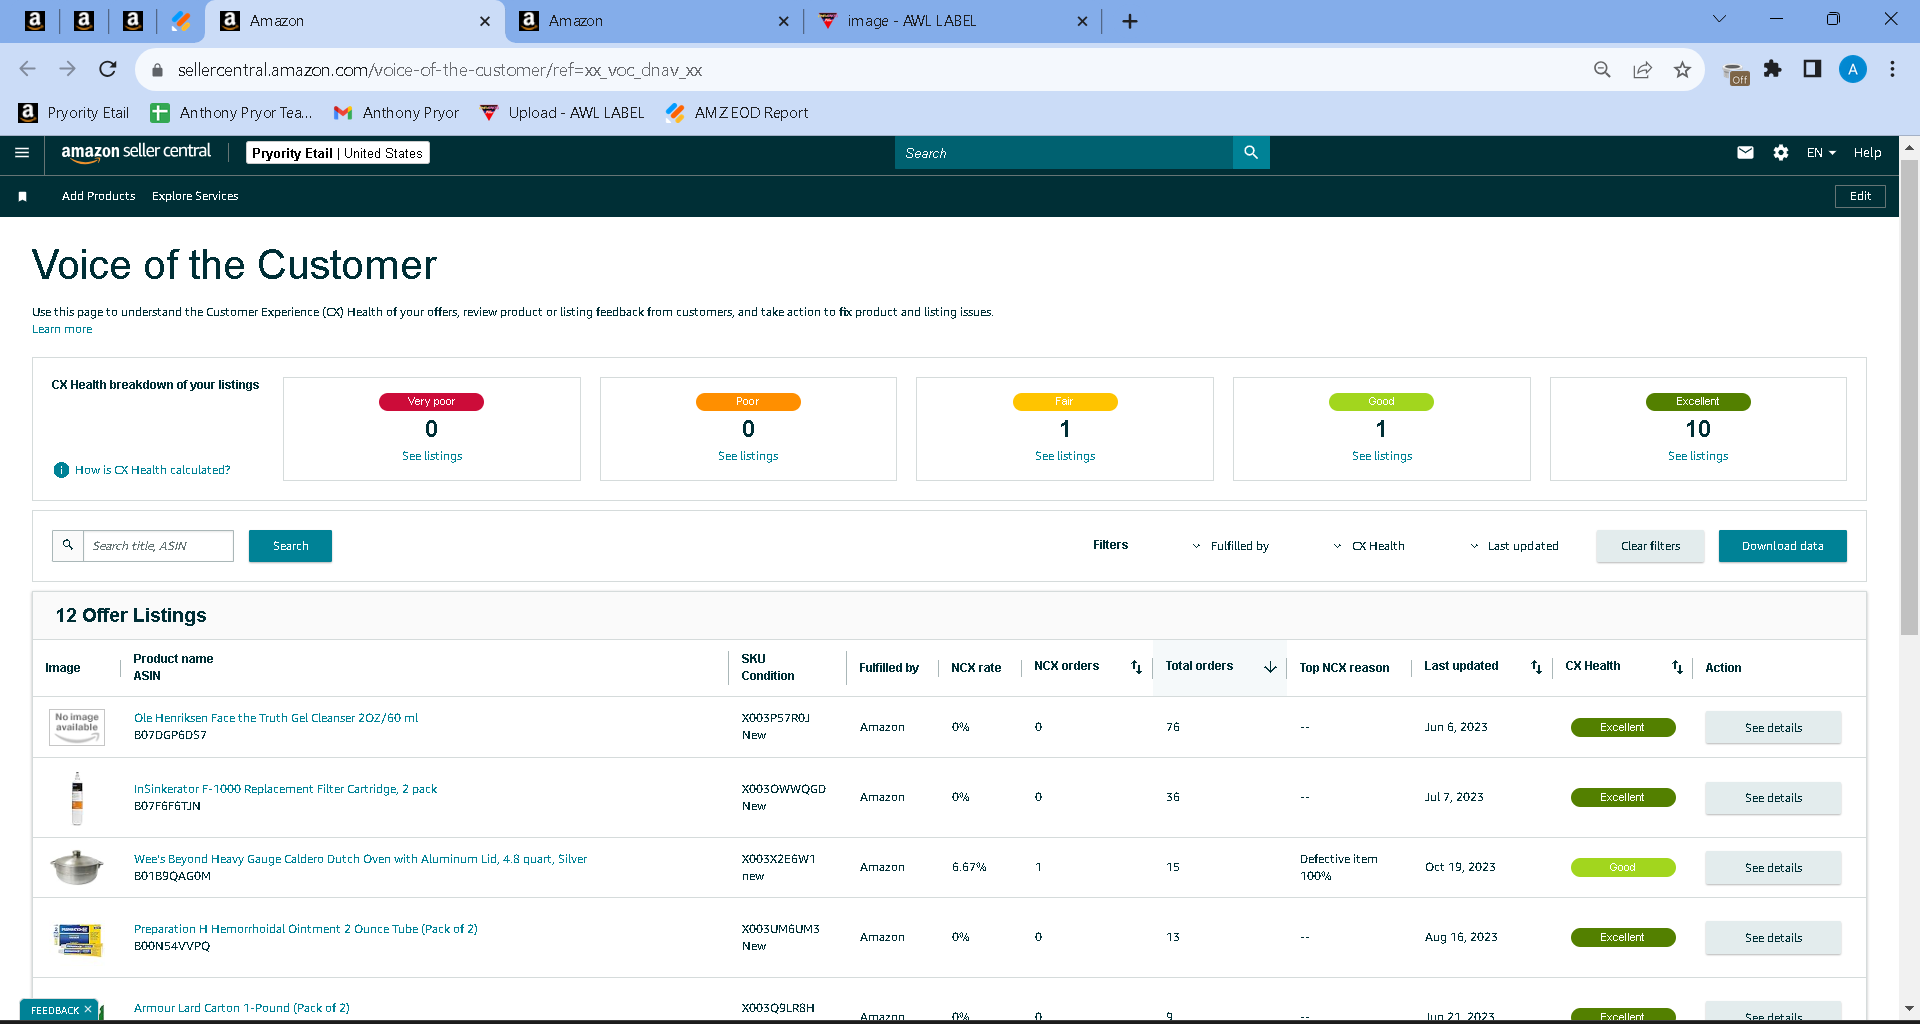The image size is (1920, 1024).
Task: Open the Pryority Etail United States account switcher
Action: coord(338,153)
